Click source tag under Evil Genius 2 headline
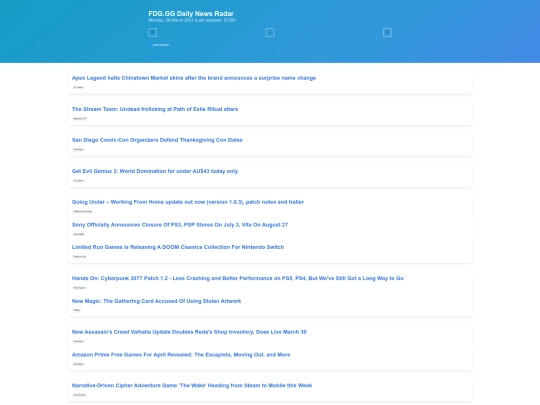The height and width of the screenshot is (405, 540). pyautogui.click(x=78, y=180)
